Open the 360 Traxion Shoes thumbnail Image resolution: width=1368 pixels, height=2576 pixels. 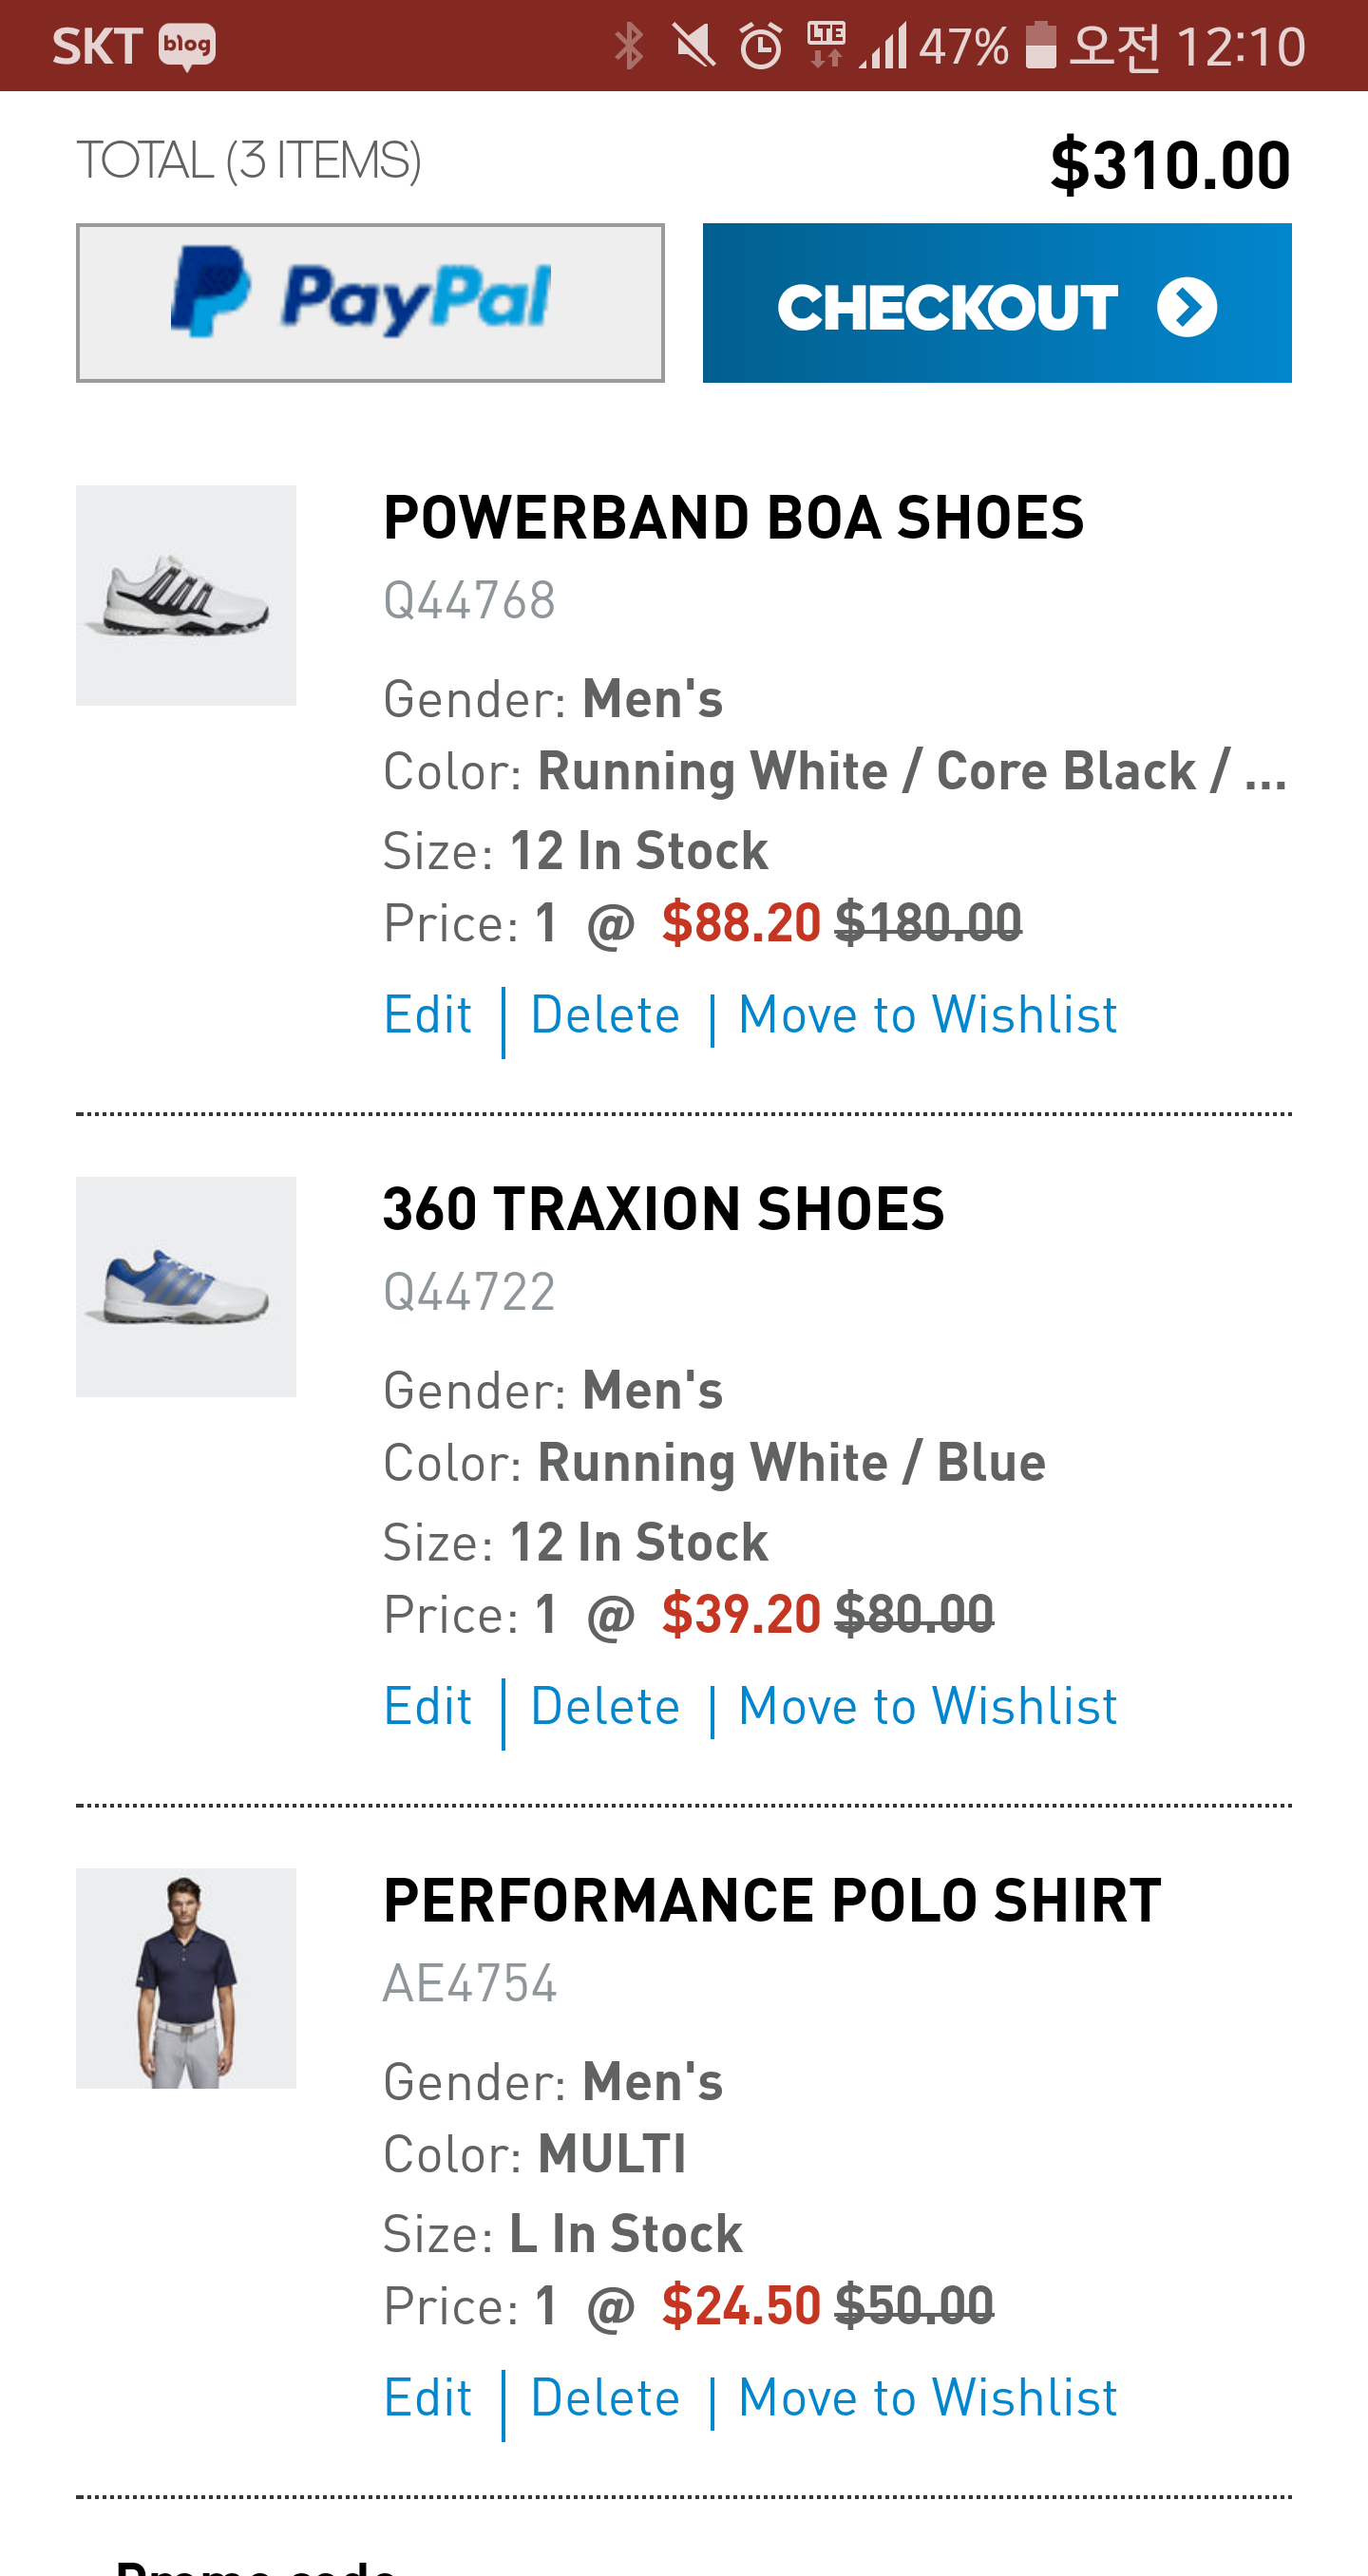pyautogui.click(x=186, y=1286)
